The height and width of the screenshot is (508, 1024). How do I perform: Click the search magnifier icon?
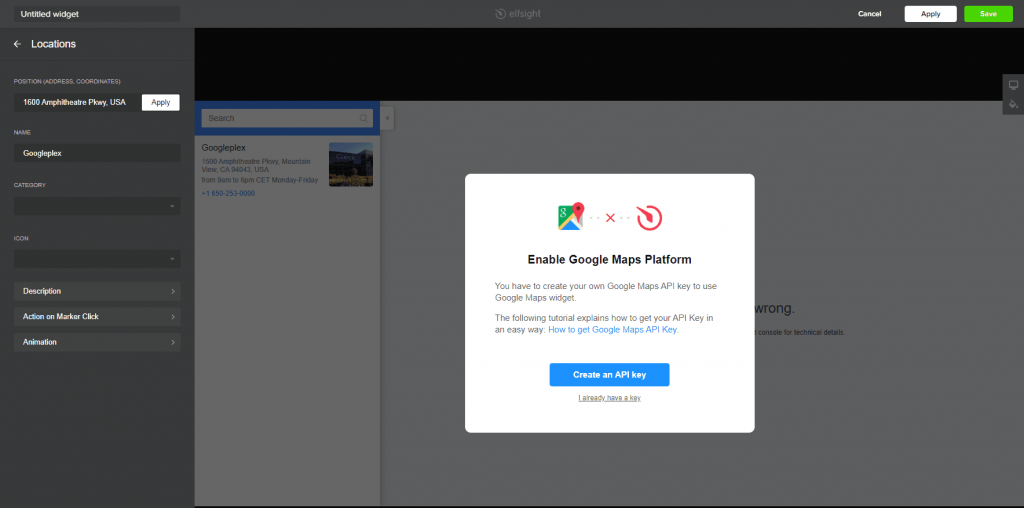(x=363, y=118)
